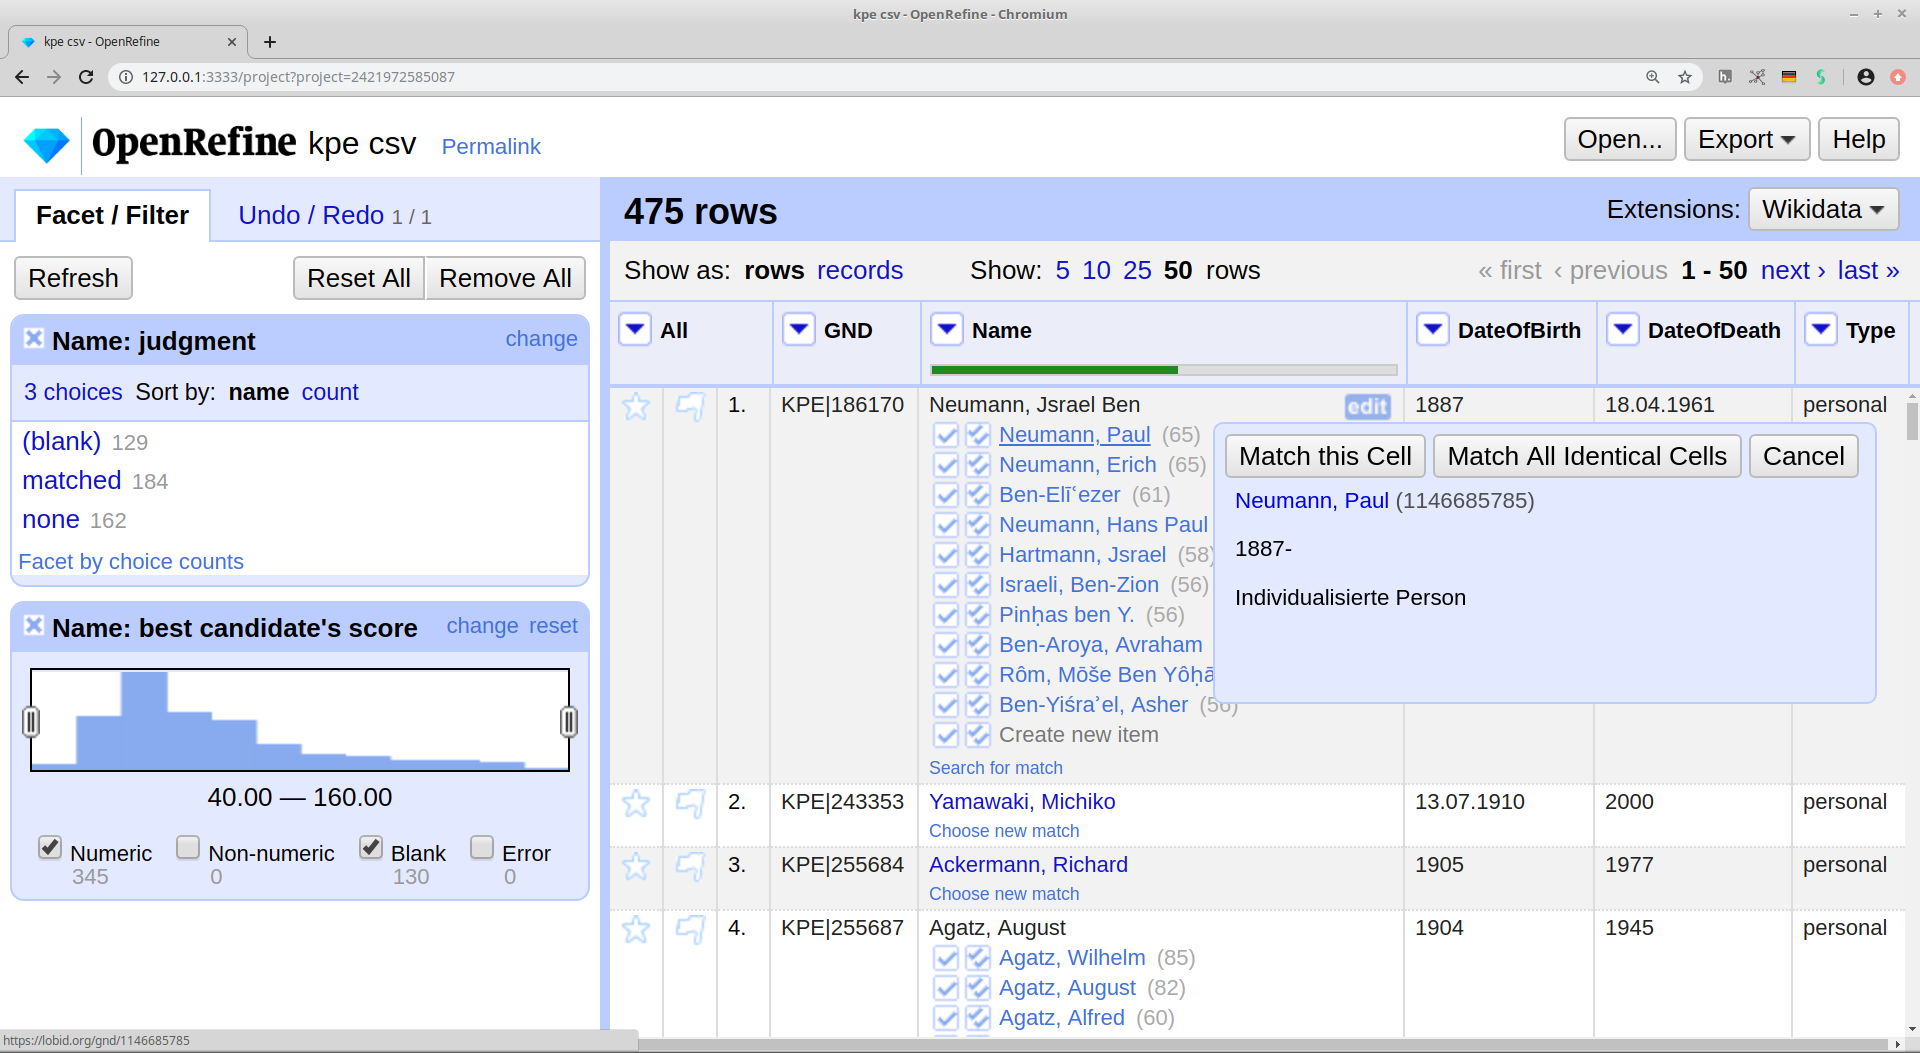Click the Name reconciliation progress bar

pyautogui.click(x=1164, y=370)
